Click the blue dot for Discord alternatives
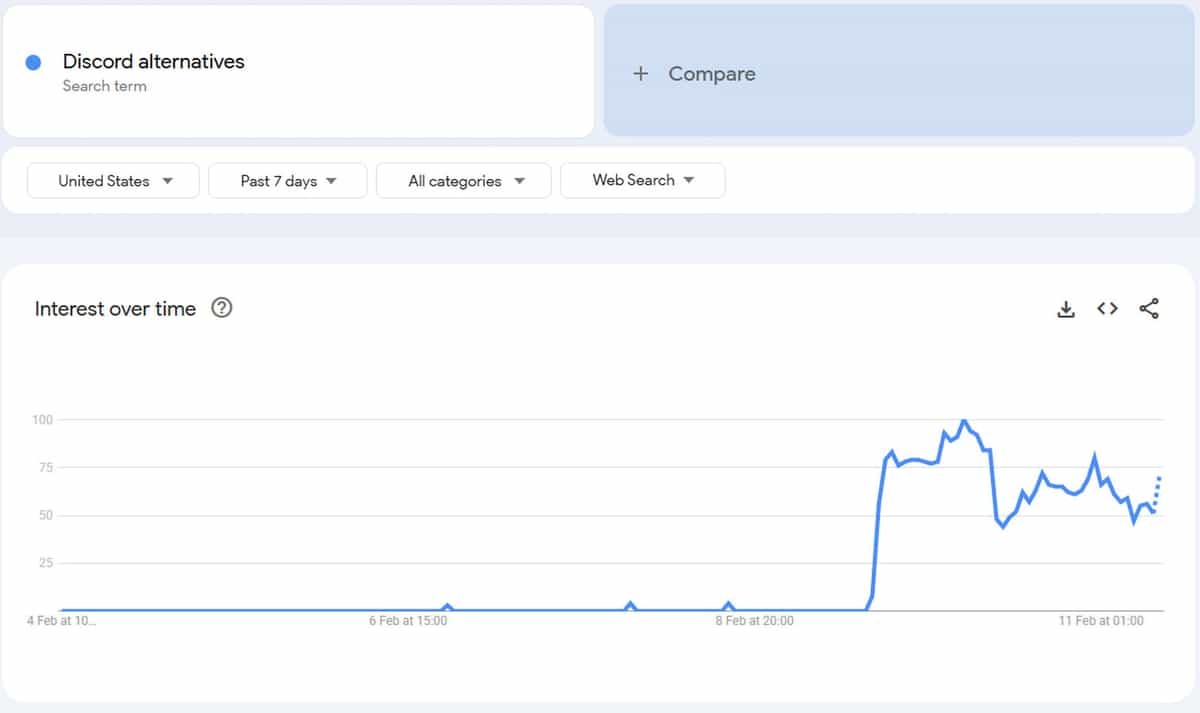Viewport: 1200px width, 713px height. pyautogui.click(x=33, y=62)
